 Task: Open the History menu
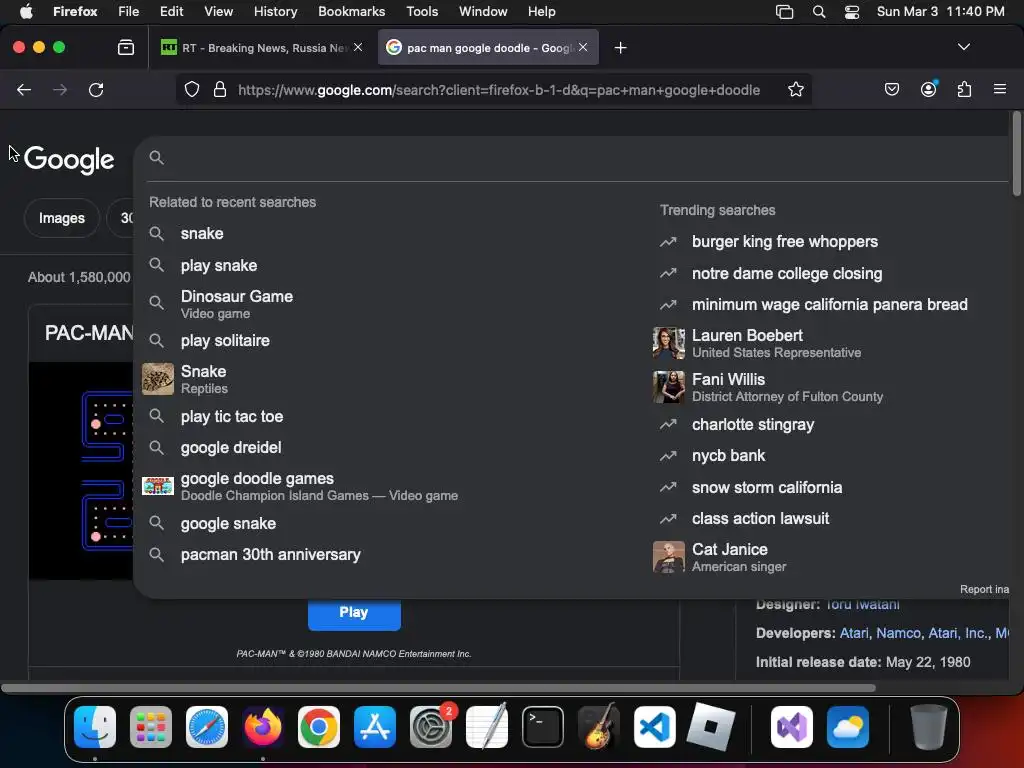(275, 11)
